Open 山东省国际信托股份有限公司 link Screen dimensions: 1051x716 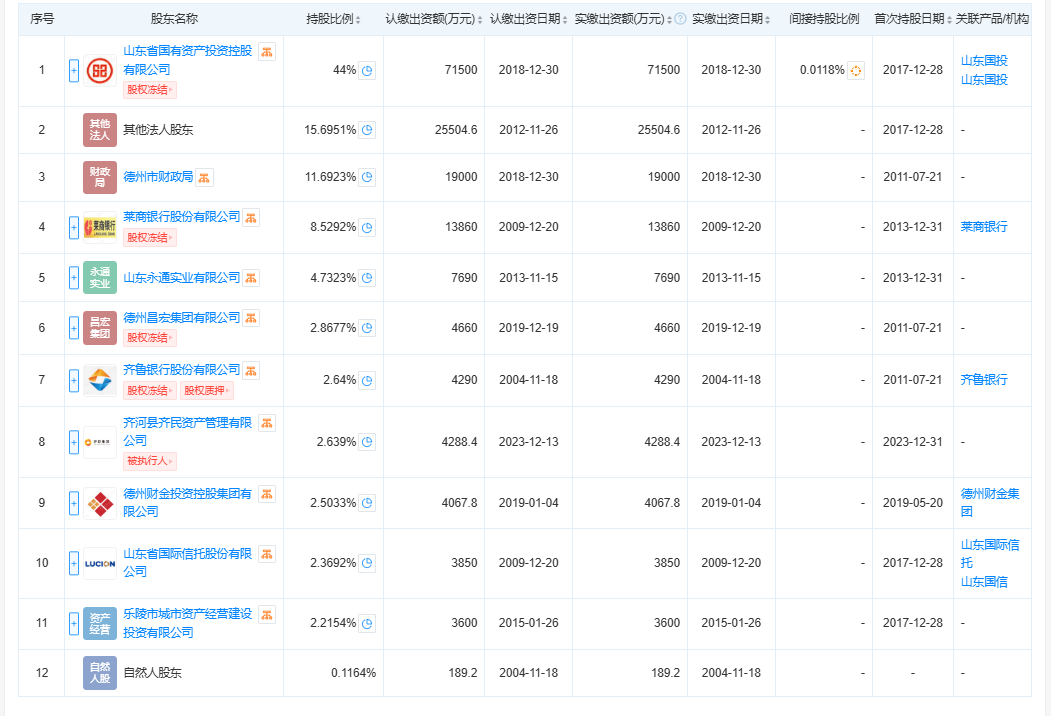[x=188, y=562]
